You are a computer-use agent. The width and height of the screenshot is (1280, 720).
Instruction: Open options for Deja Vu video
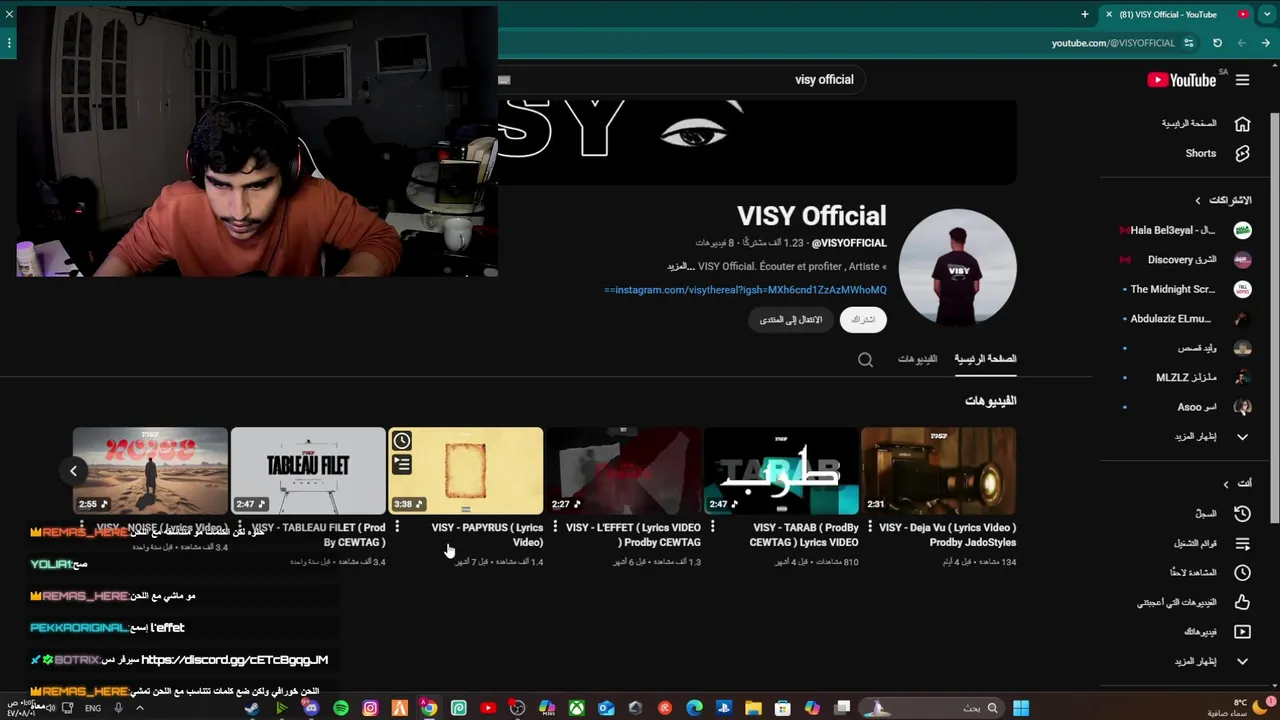pyautogui.click(x=870, y=526)
